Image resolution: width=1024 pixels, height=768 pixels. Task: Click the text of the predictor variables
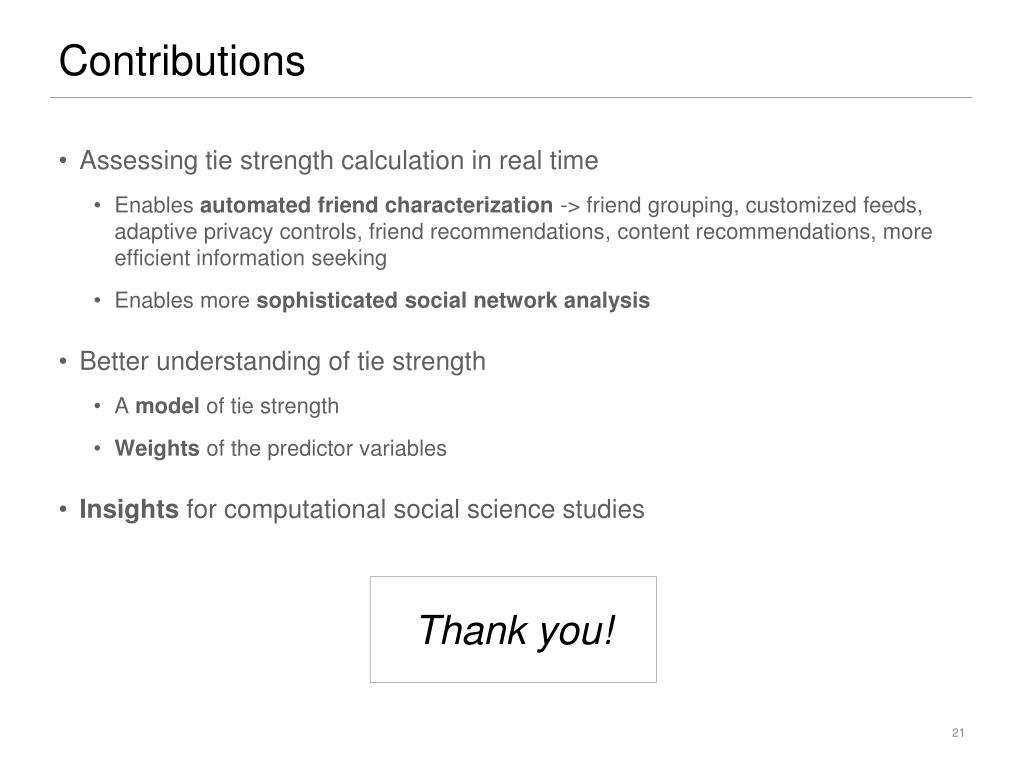pyautogui.click(x=327, y=449)
